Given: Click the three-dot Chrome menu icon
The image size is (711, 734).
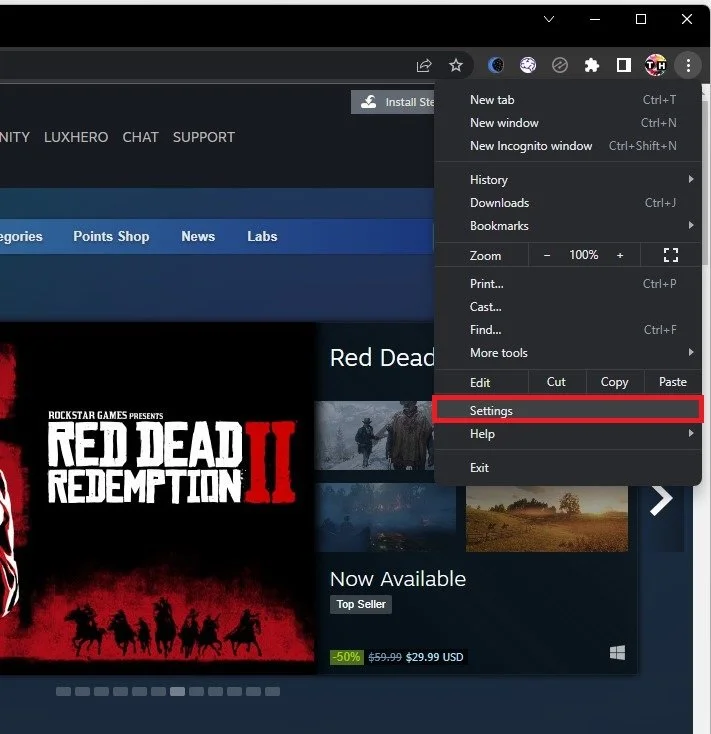Looking at the screenshot, I should (688, 65).
